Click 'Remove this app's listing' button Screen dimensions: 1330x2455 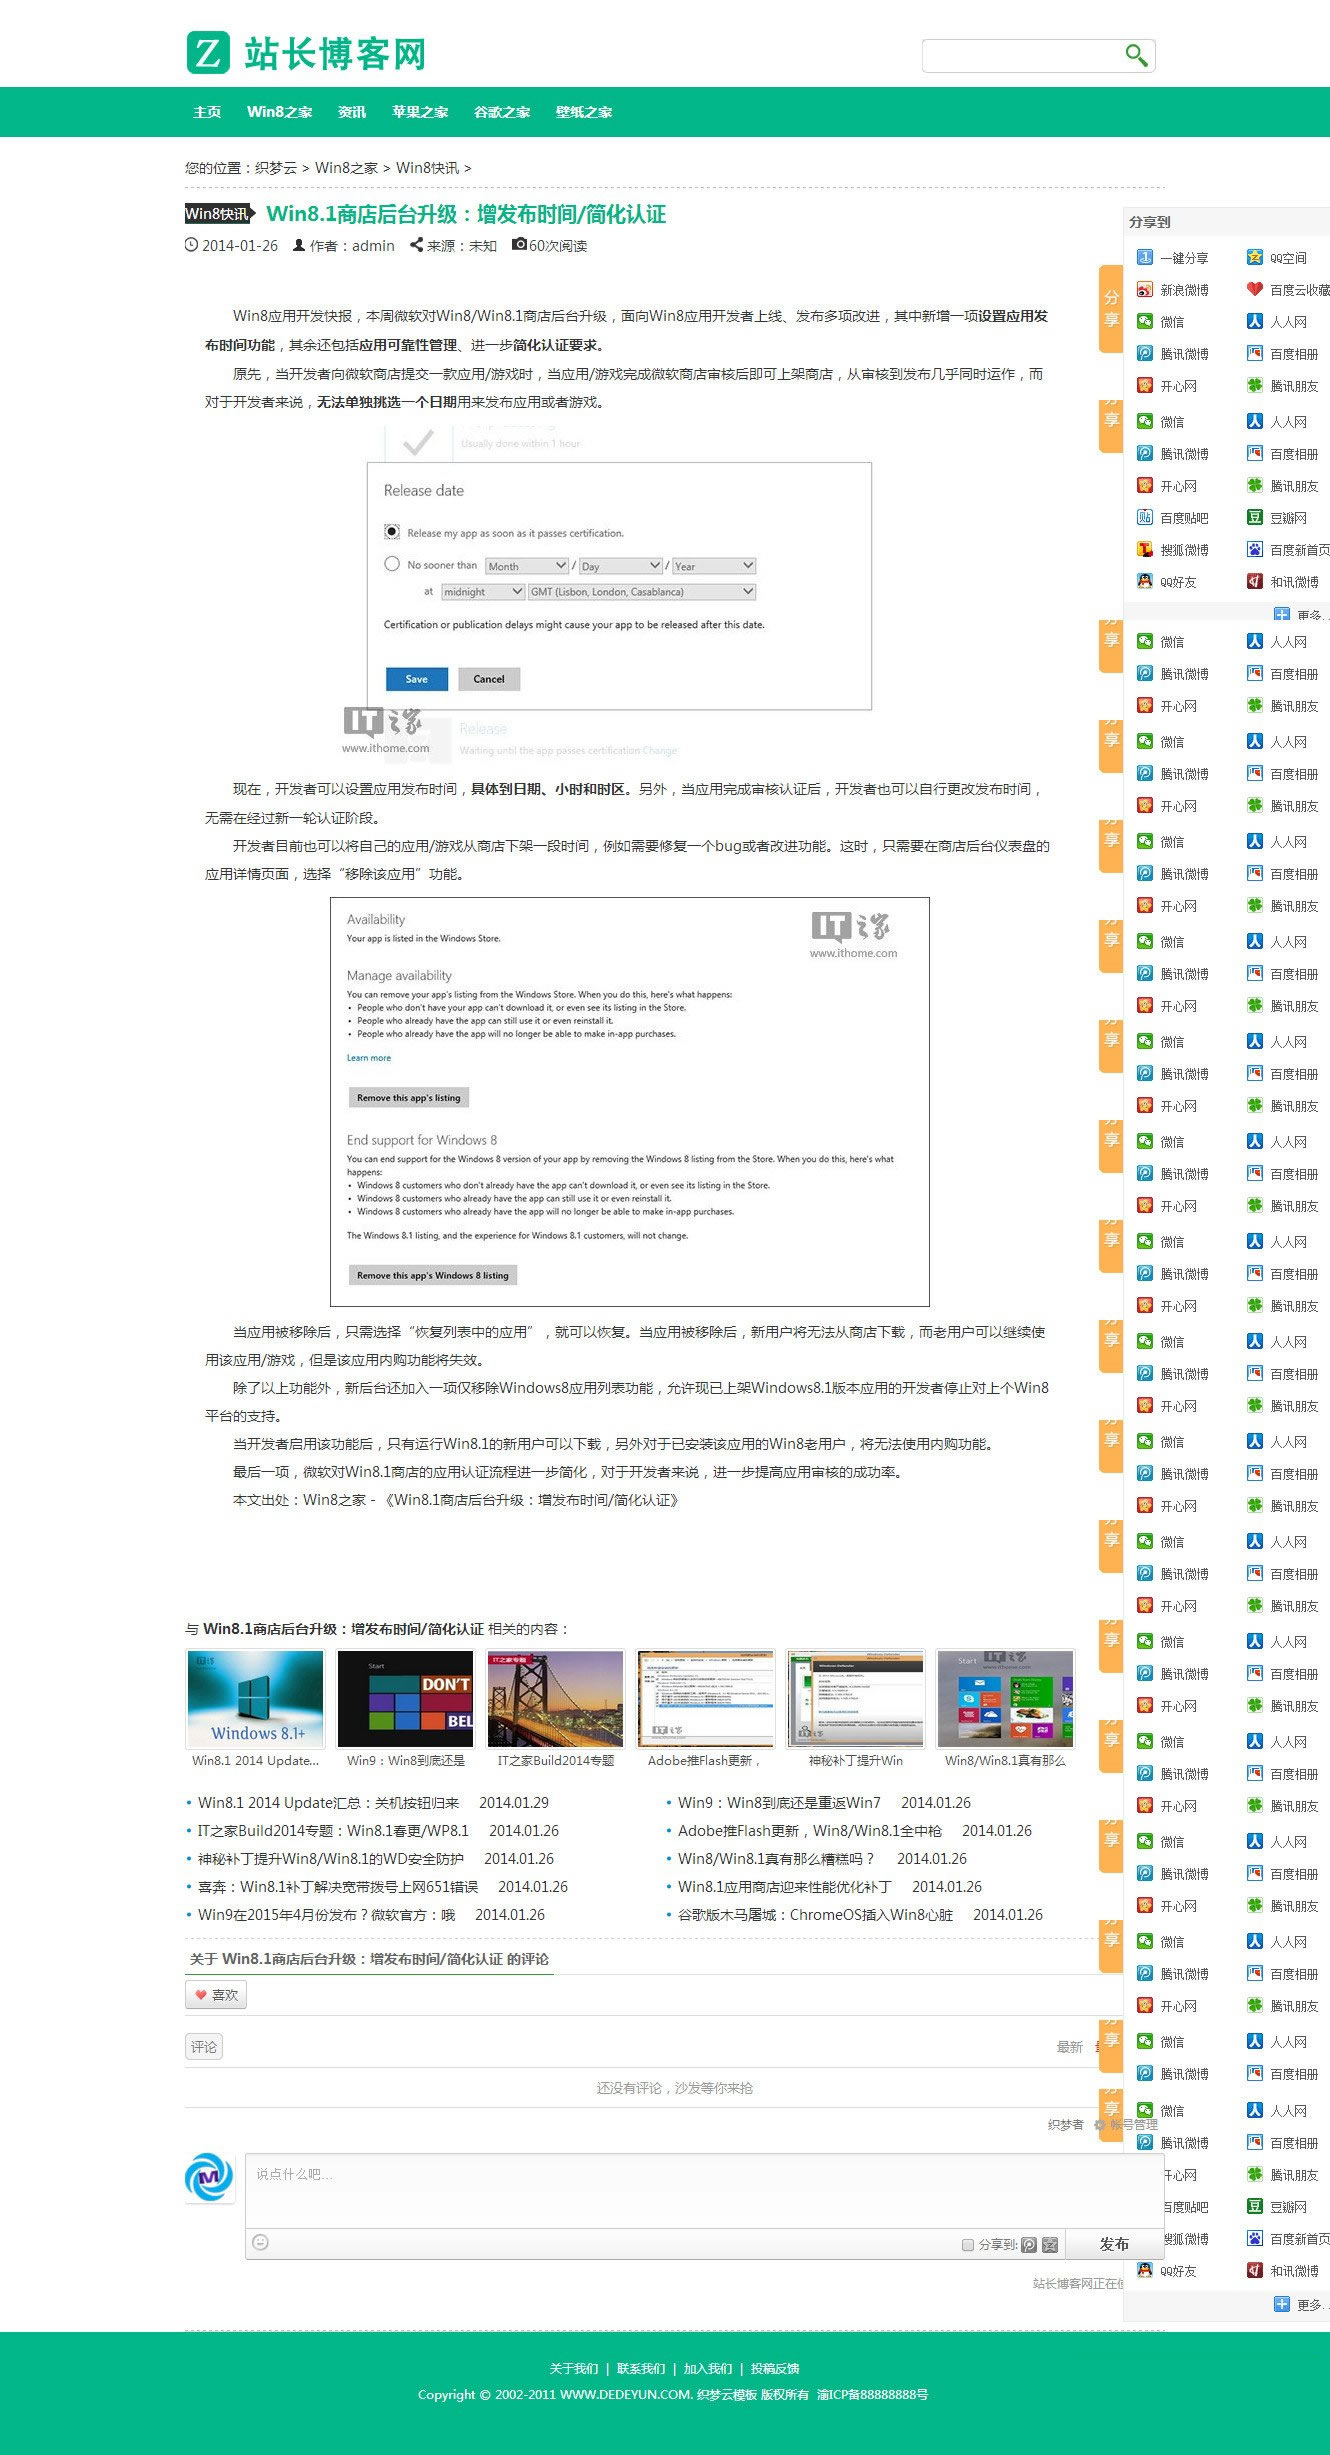409,1097
